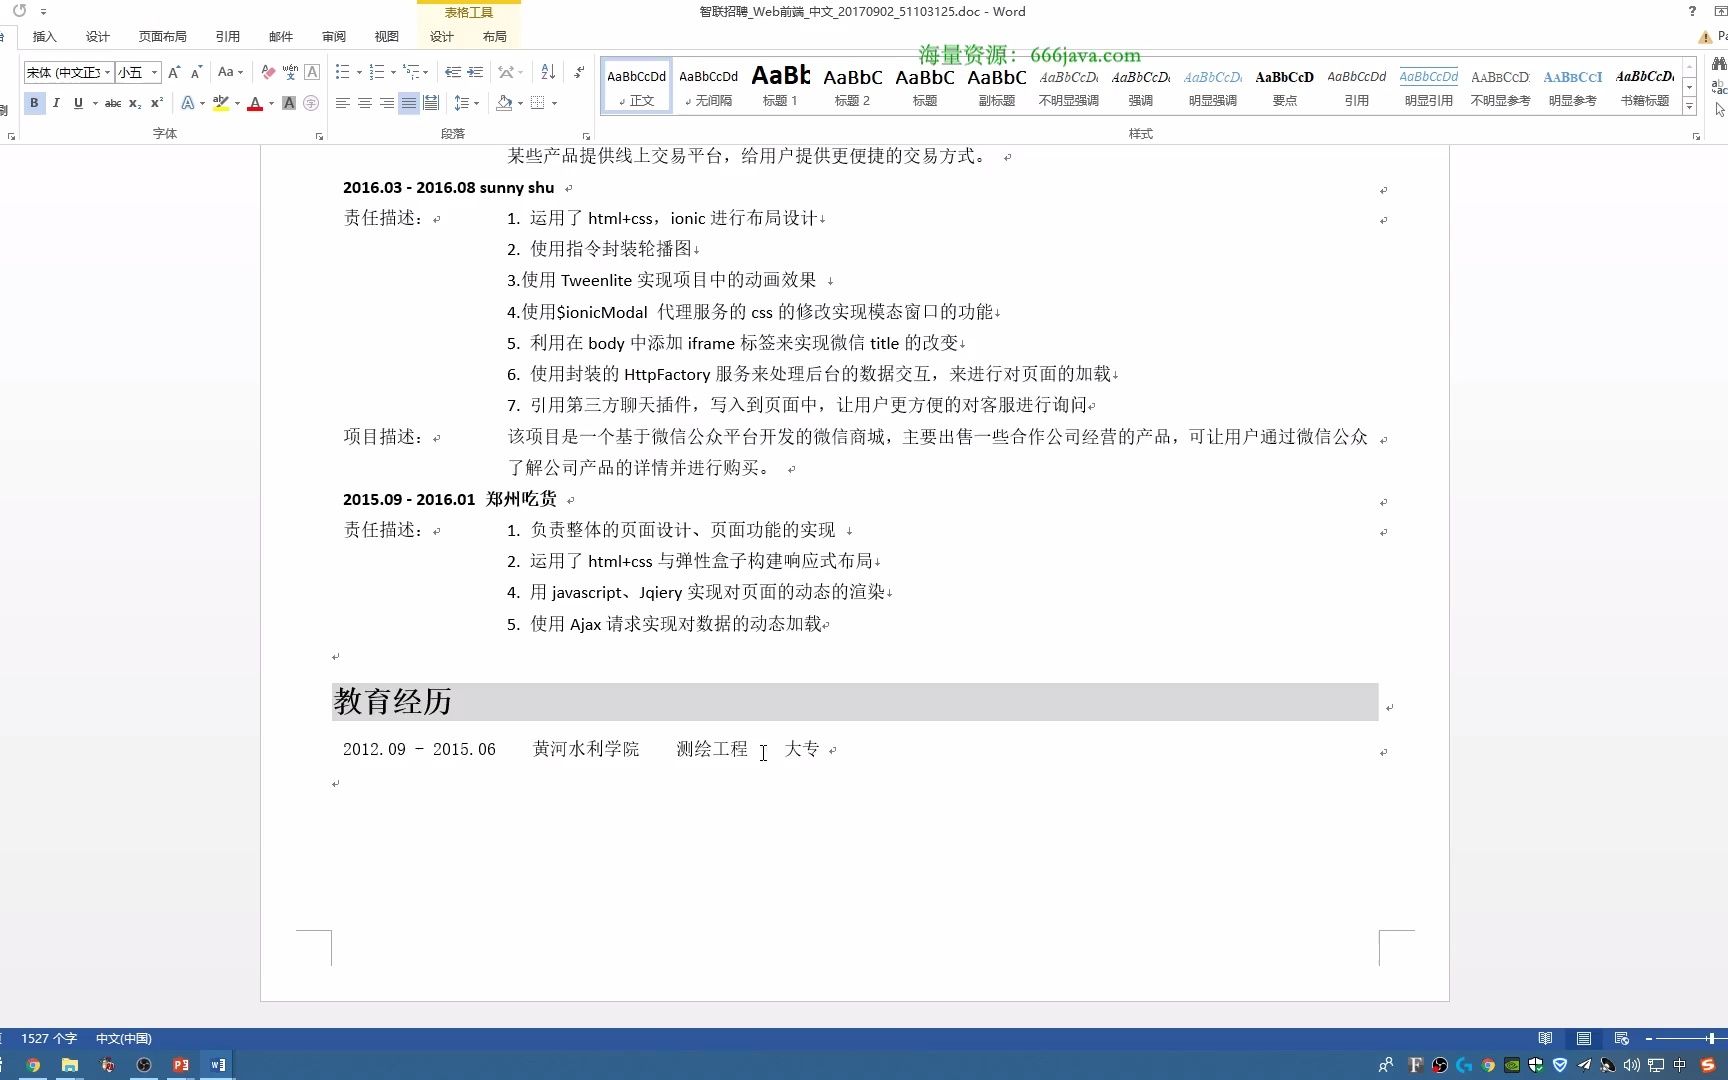Open Chrome from the taskbar
This screenshot has height=1080, width=1728.
tap(33, 1065)
